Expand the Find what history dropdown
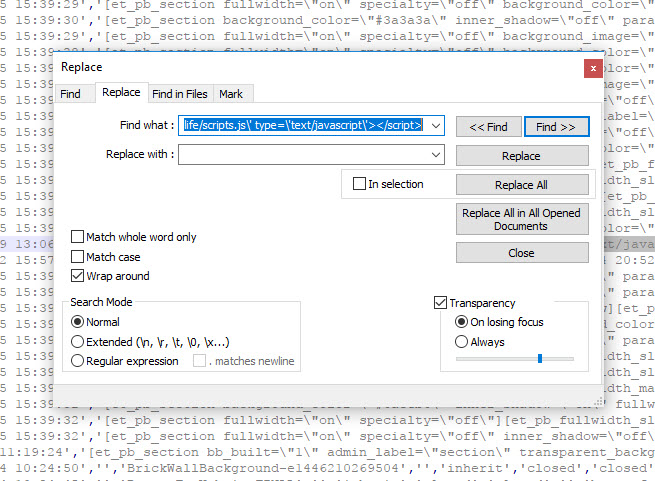 pos(436,125)
